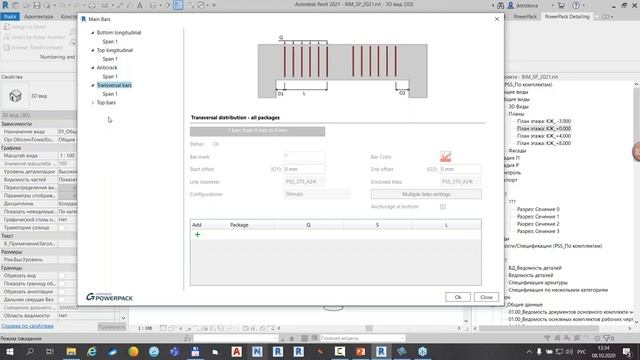Toggle Обрезать аннотации checkbox in Properties
The width and height of the screenshot is (640, 360).
62,292
